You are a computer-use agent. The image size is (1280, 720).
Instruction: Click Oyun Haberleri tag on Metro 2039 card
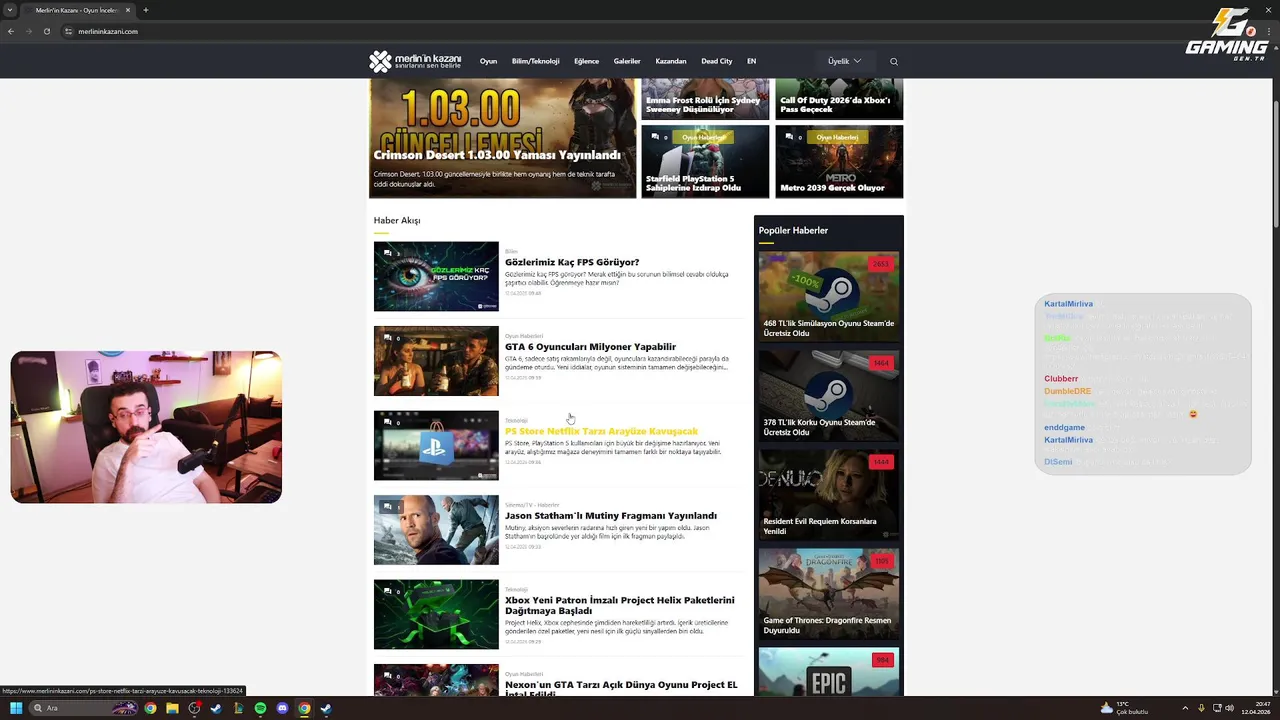tap(838, 137)
